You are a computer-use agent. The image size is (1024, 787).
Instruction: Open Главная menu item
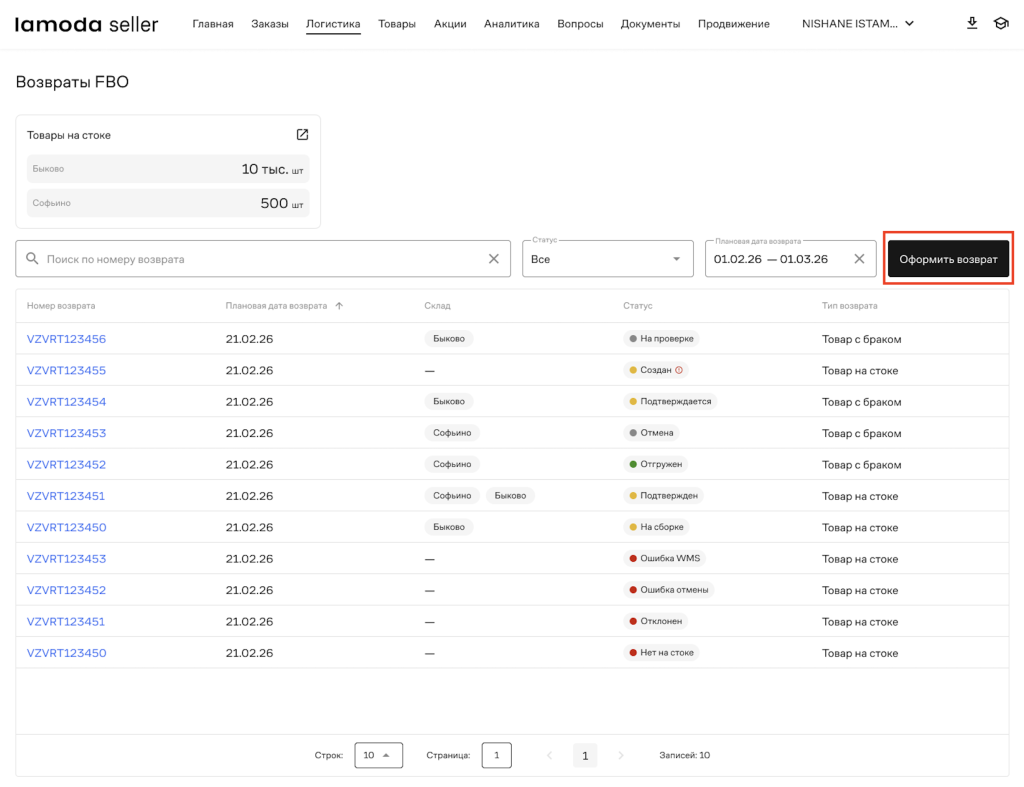tap(213, 24)
